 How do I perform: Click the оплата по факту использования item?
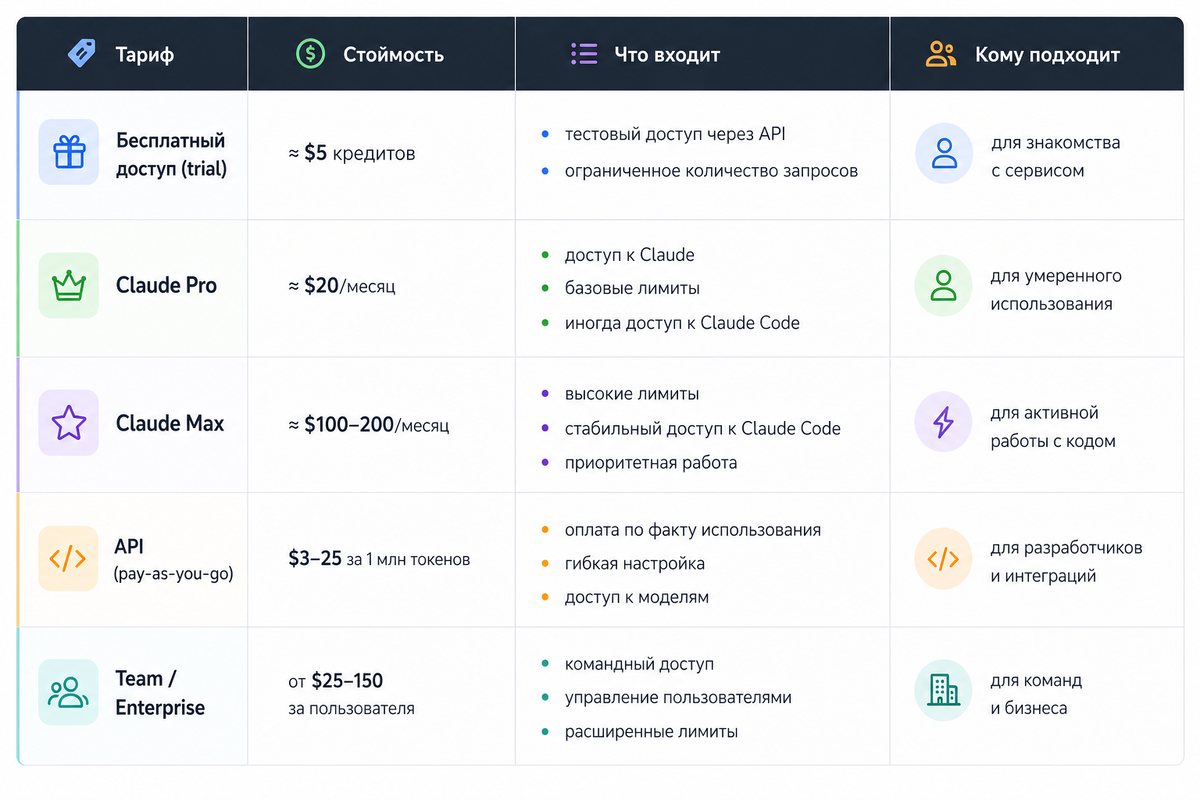click(693, 530)
